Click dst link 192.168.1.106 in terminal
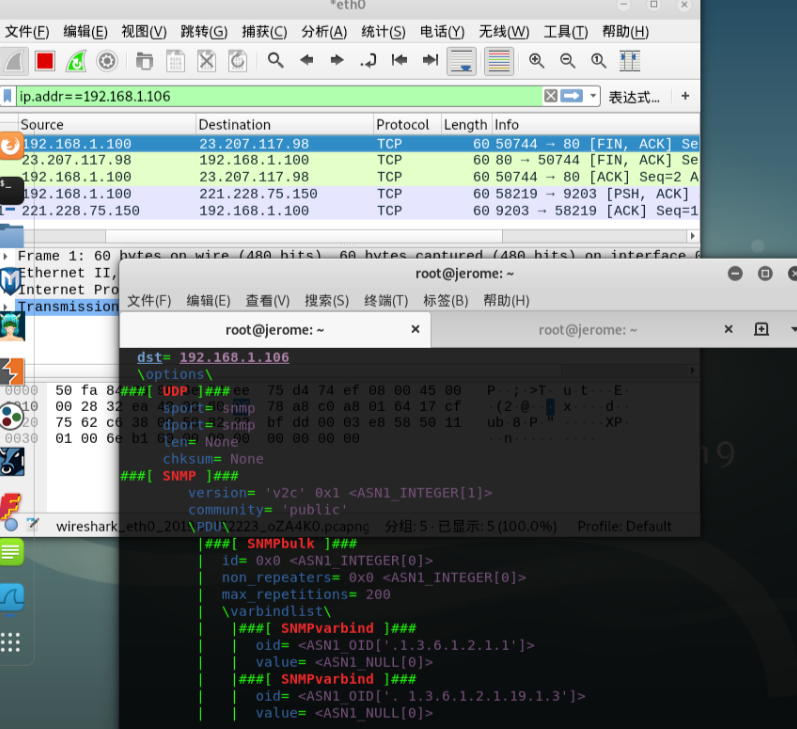 [x=234, y=357]
